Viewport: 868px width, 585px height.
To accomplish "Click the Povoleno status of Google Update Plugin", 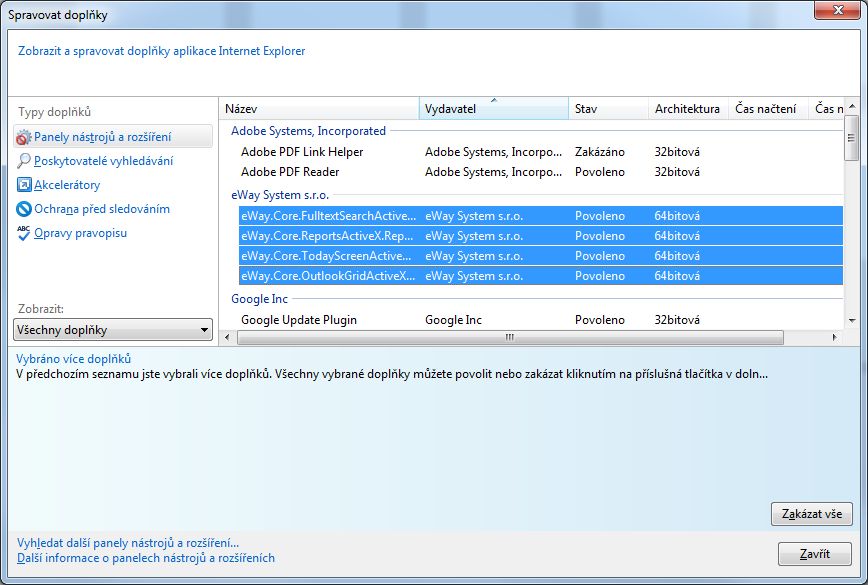I will [x=600, y=320].
